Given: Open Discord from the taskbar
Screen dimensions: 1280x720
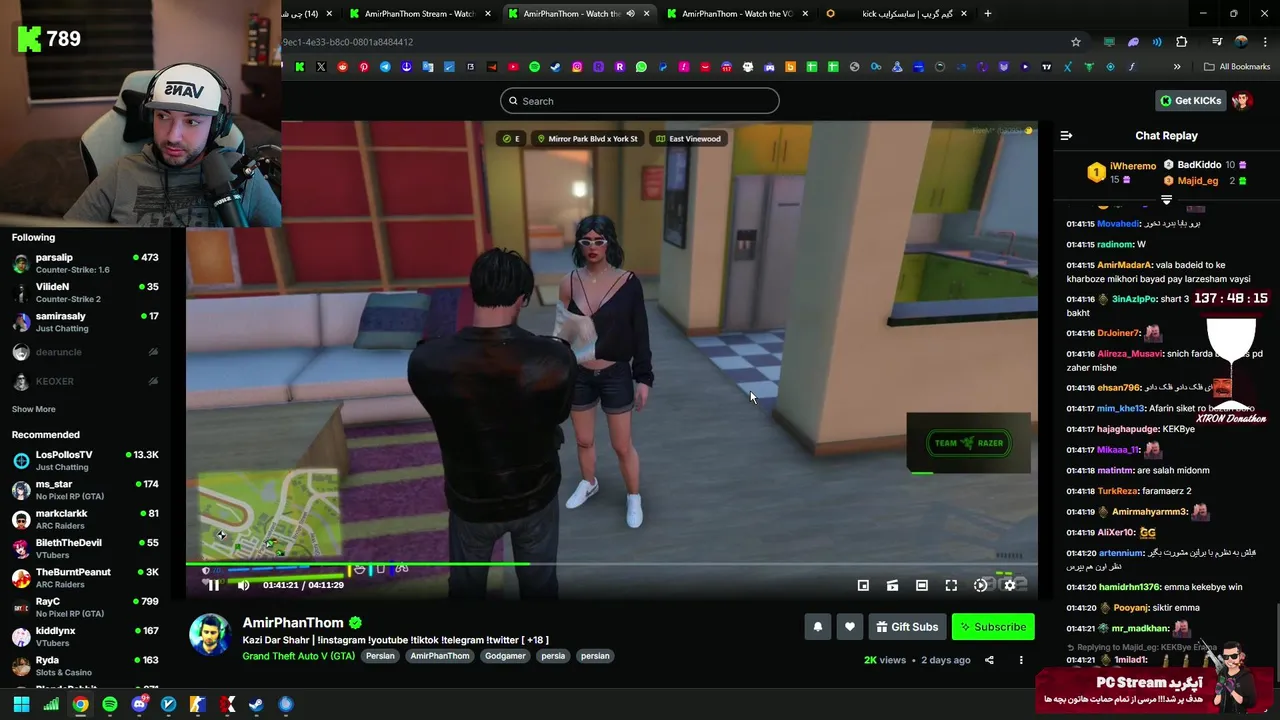Looking at the screenshot, I should click(x=139, y=704).
